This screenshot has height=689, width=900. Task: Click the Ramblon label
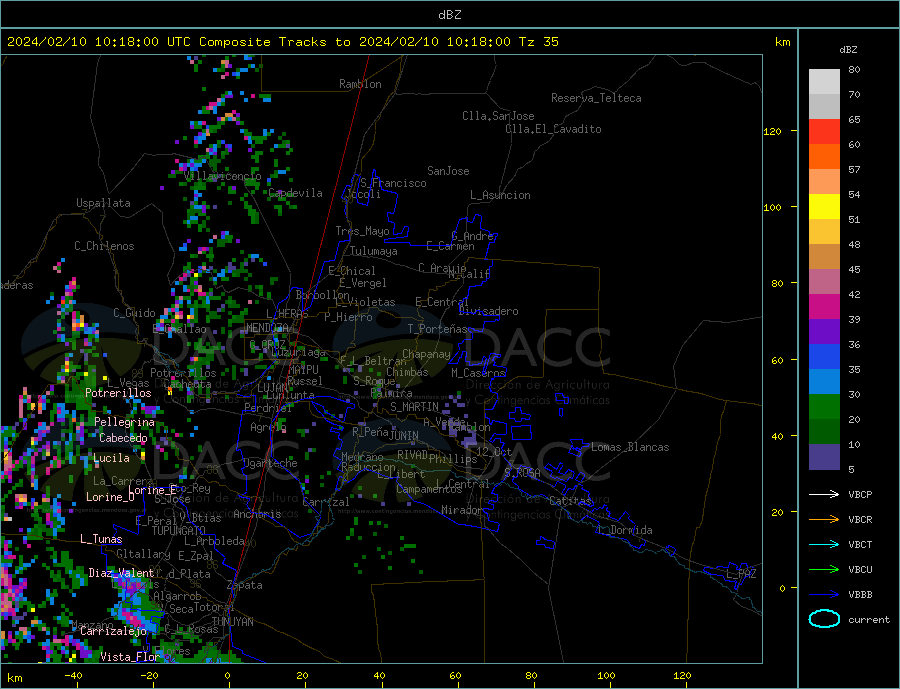(x=360, y=84)
